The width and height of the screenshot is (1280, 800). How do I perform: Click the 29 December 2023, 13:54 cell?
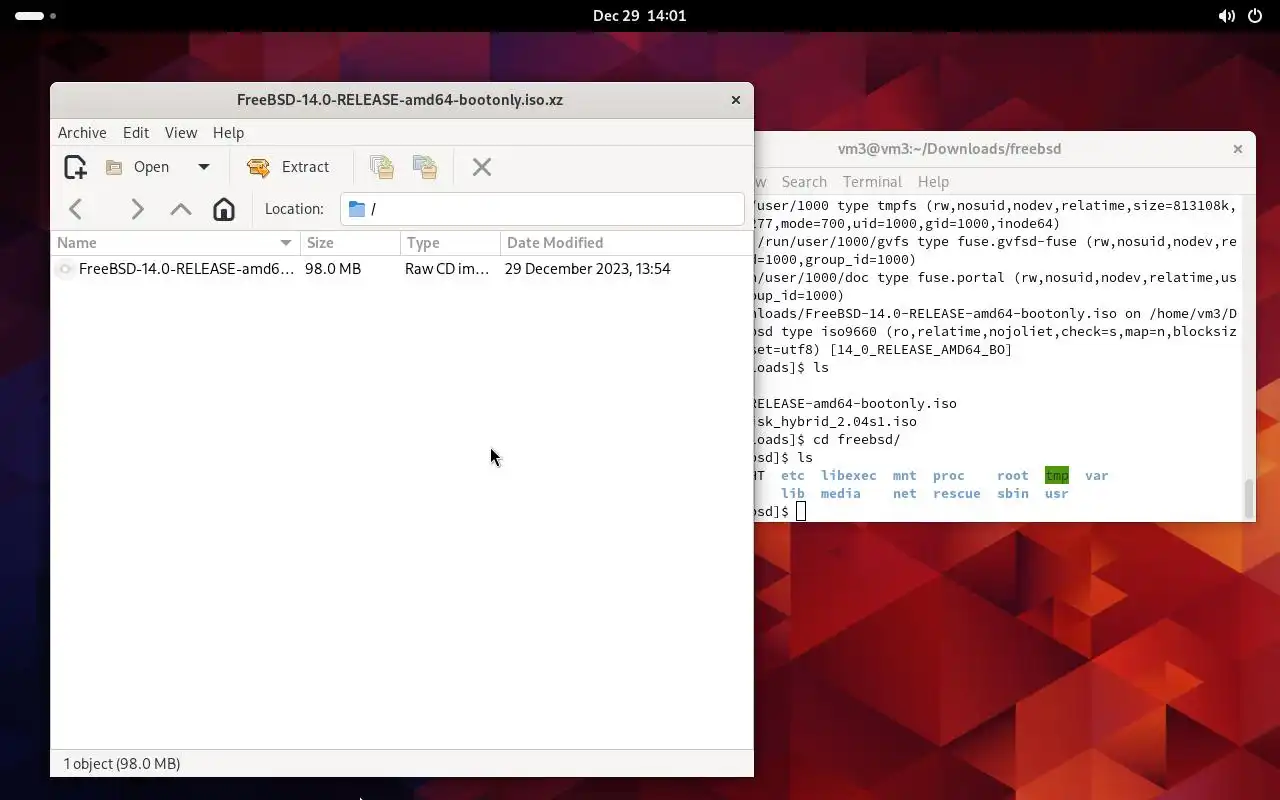587,269
